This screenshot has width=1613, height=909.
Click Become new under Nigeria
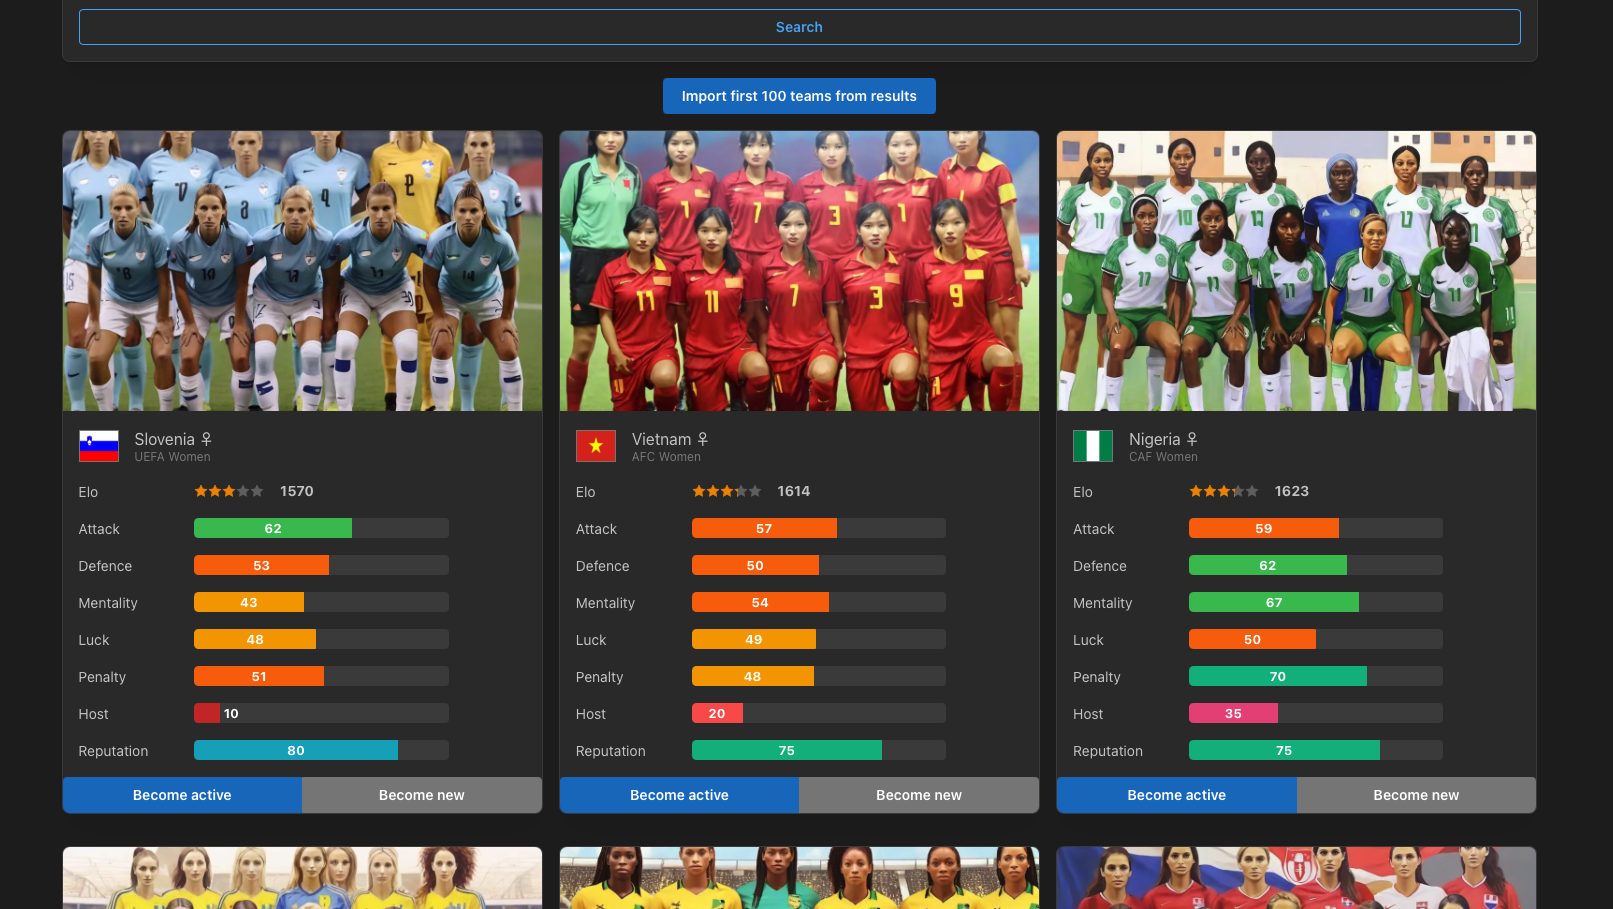(x=1416, y=795)
